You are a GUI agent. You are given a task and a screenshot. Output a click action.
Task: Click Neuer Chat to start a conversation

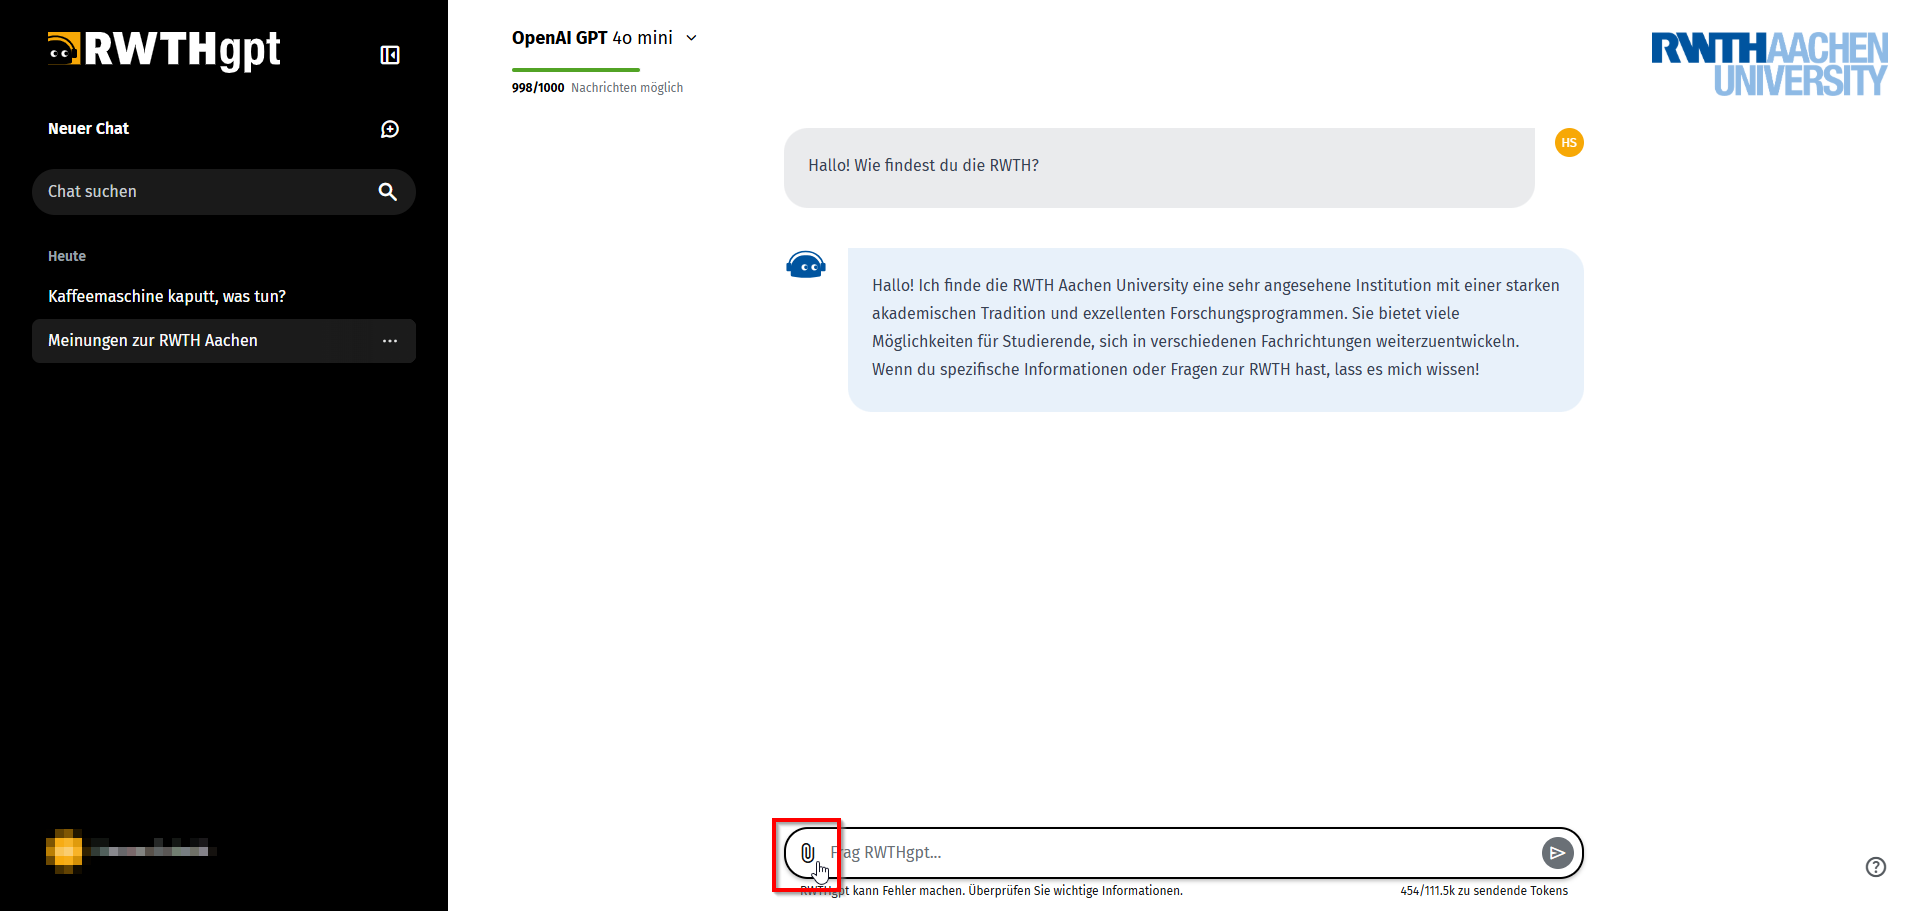[x=88, y=128]
